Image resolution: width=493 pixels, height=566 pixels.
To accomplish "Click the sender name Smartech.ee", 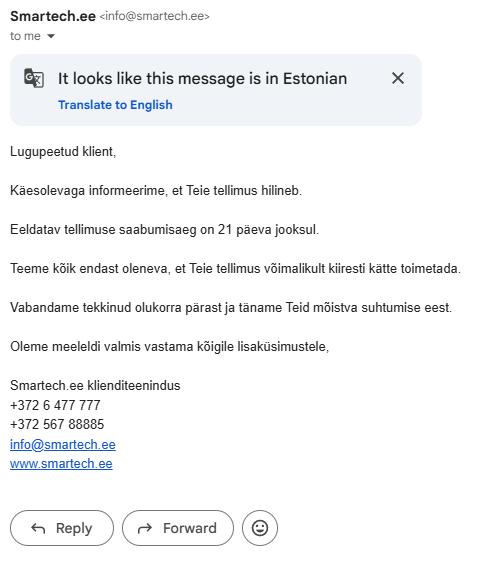I will coord(53,16).
